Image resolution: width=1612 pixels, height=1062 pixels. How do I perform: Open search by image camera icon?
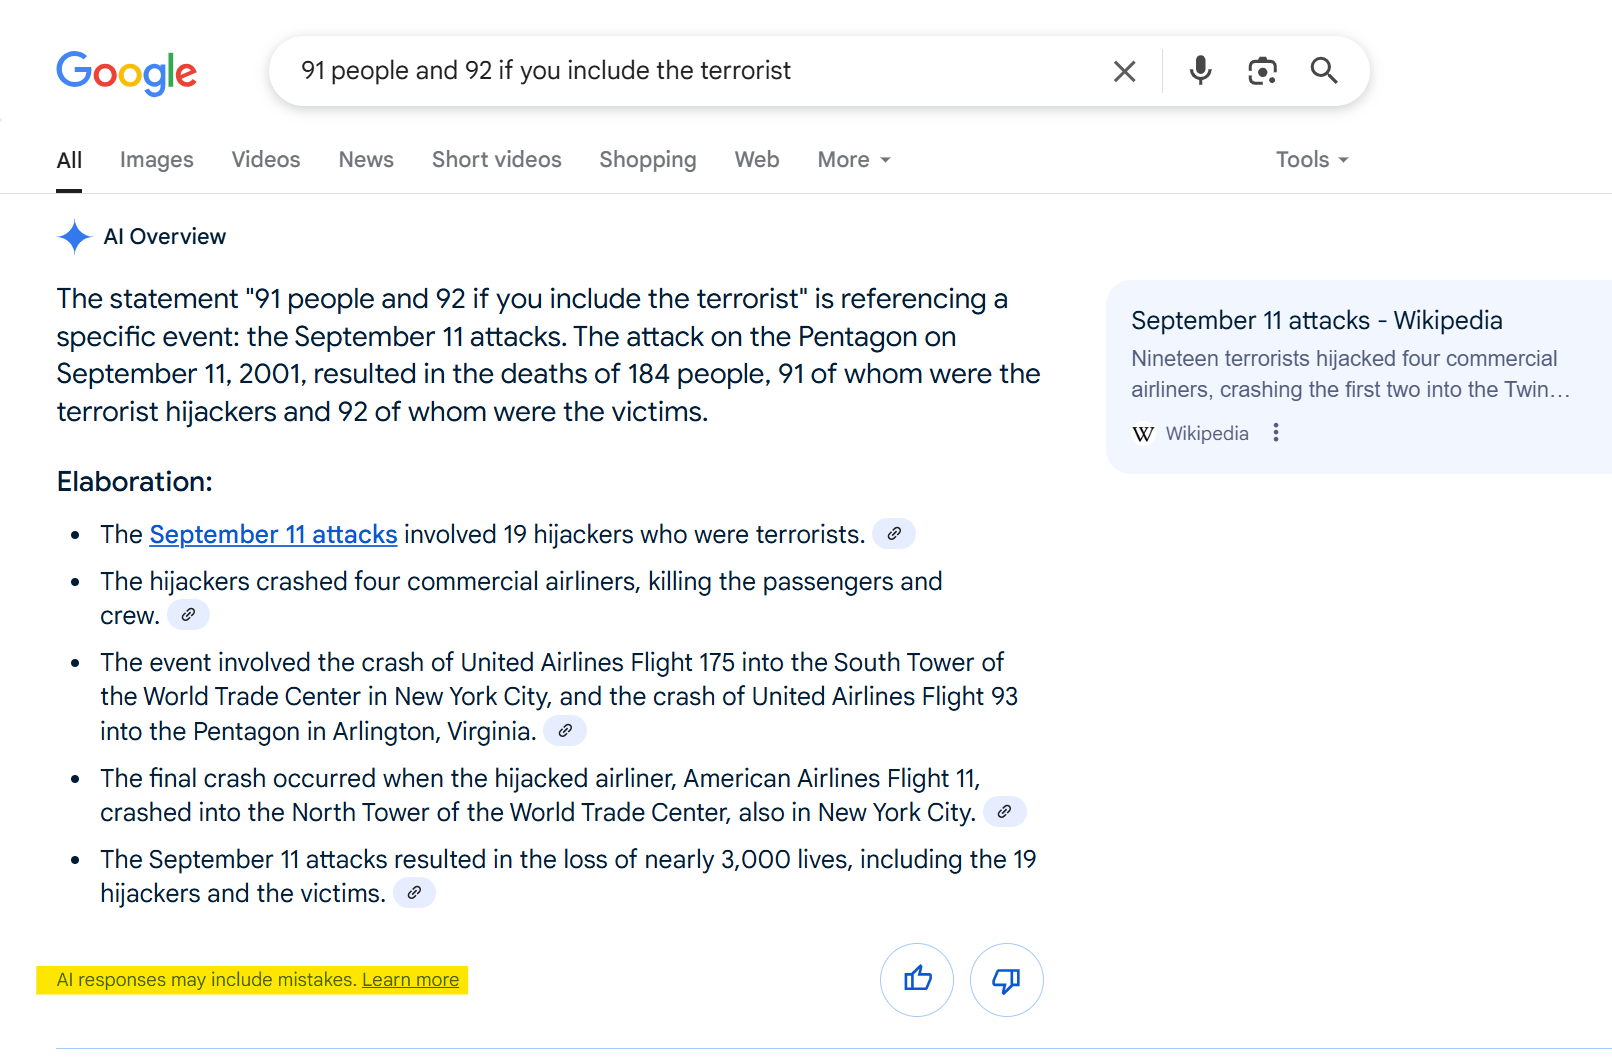tap(1263, 71)
